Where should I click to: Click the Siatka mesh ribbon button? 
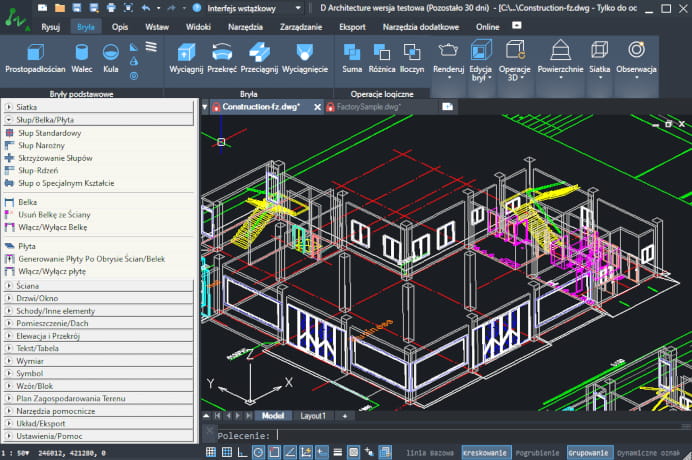pyautogui.click(x=599, y=61)
